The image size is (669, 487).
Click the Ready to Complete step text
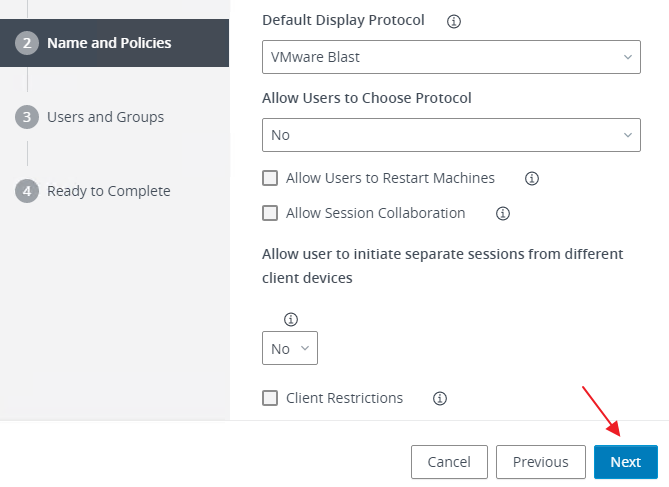tap(108, 191)
